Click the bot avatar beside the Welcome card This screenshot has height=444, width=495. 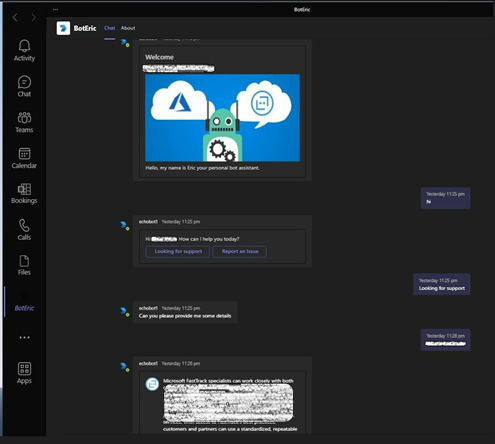pyautogui.click(x=125, y=43)
